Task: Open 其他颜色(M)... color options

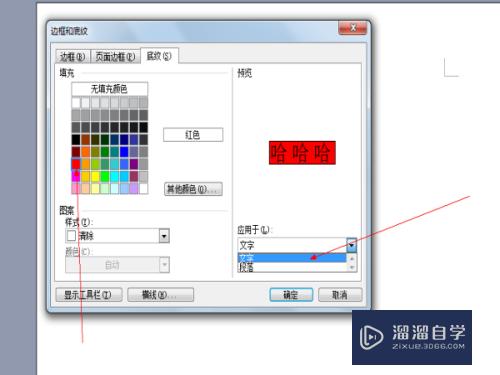Action: [x=193, y=189]
